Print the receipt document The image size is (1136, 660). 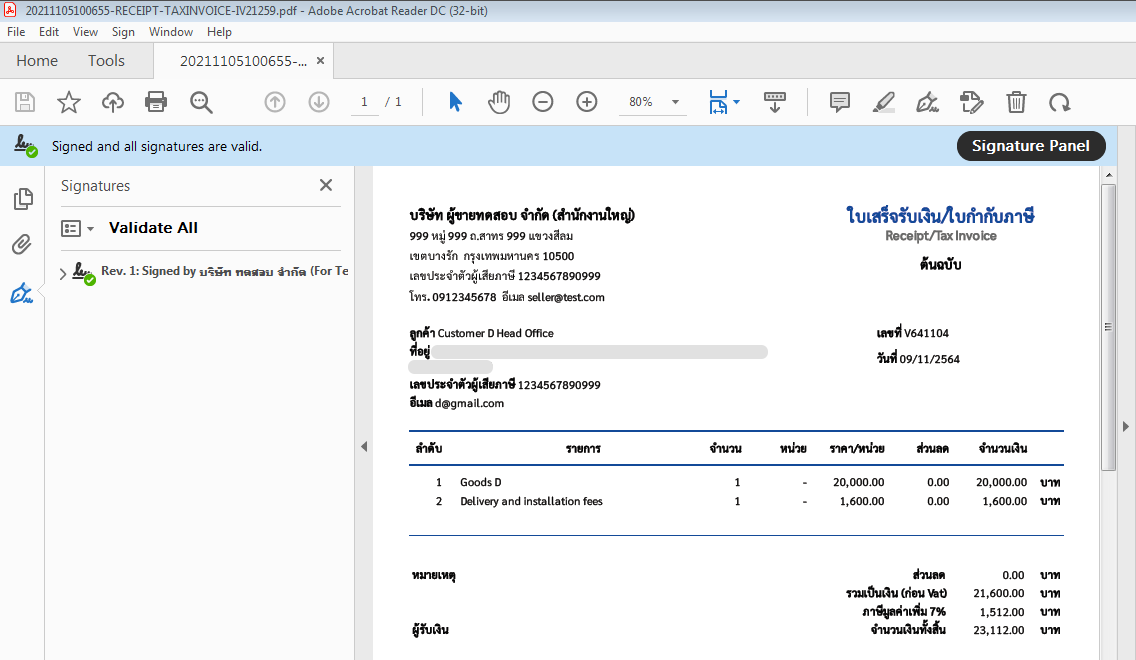[x=157, y=101]
